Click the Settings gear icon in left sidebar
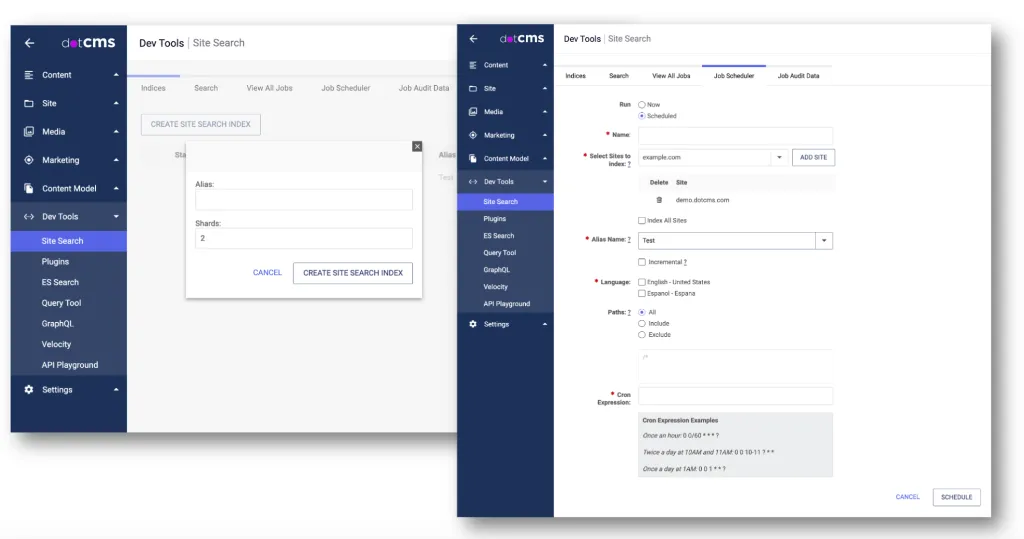This screenshot has height=539, width=1024. coord(29,390)
